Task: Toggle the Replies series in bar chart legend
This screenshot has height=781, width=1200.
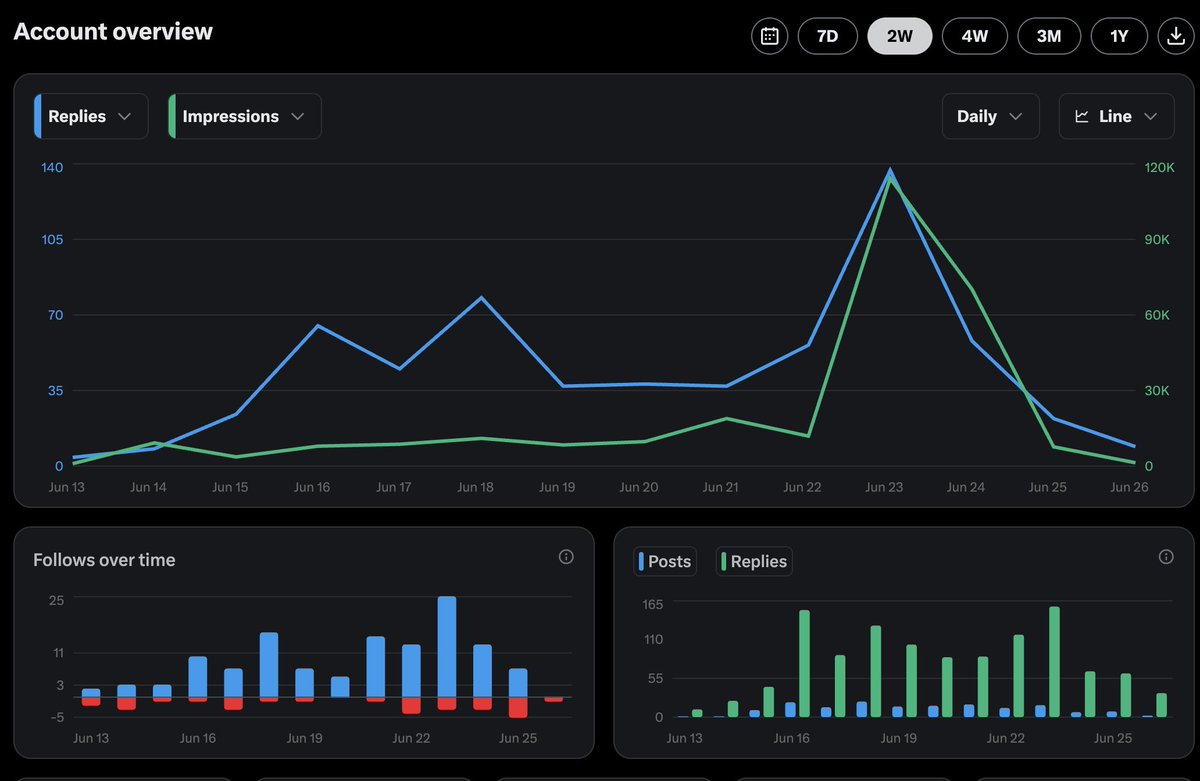Action: tap(754, 561)
